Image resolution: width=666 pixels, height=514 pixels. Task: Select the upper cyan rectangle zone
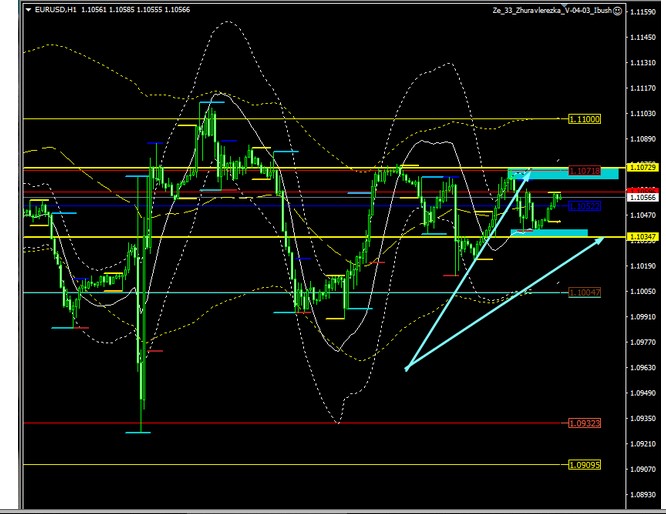point(563,174)
